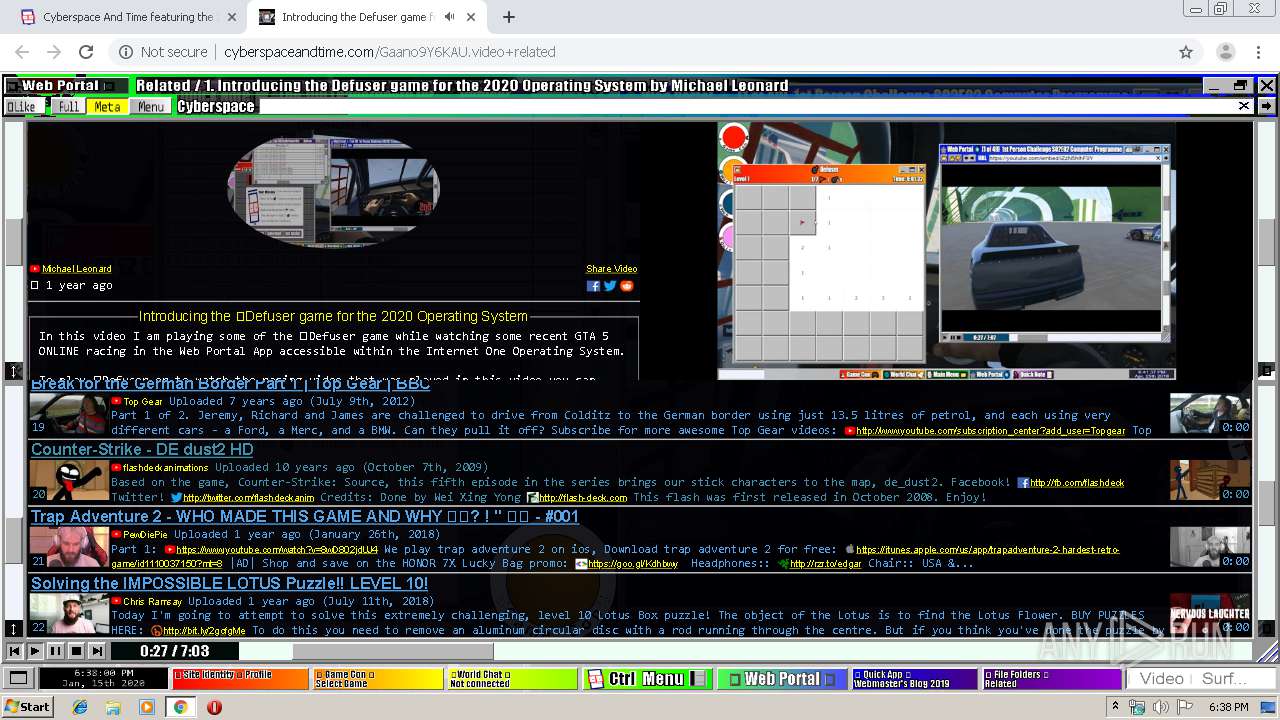Open the volume control in the system tray
This screenshot has height=720, width=1280.
1161,707
